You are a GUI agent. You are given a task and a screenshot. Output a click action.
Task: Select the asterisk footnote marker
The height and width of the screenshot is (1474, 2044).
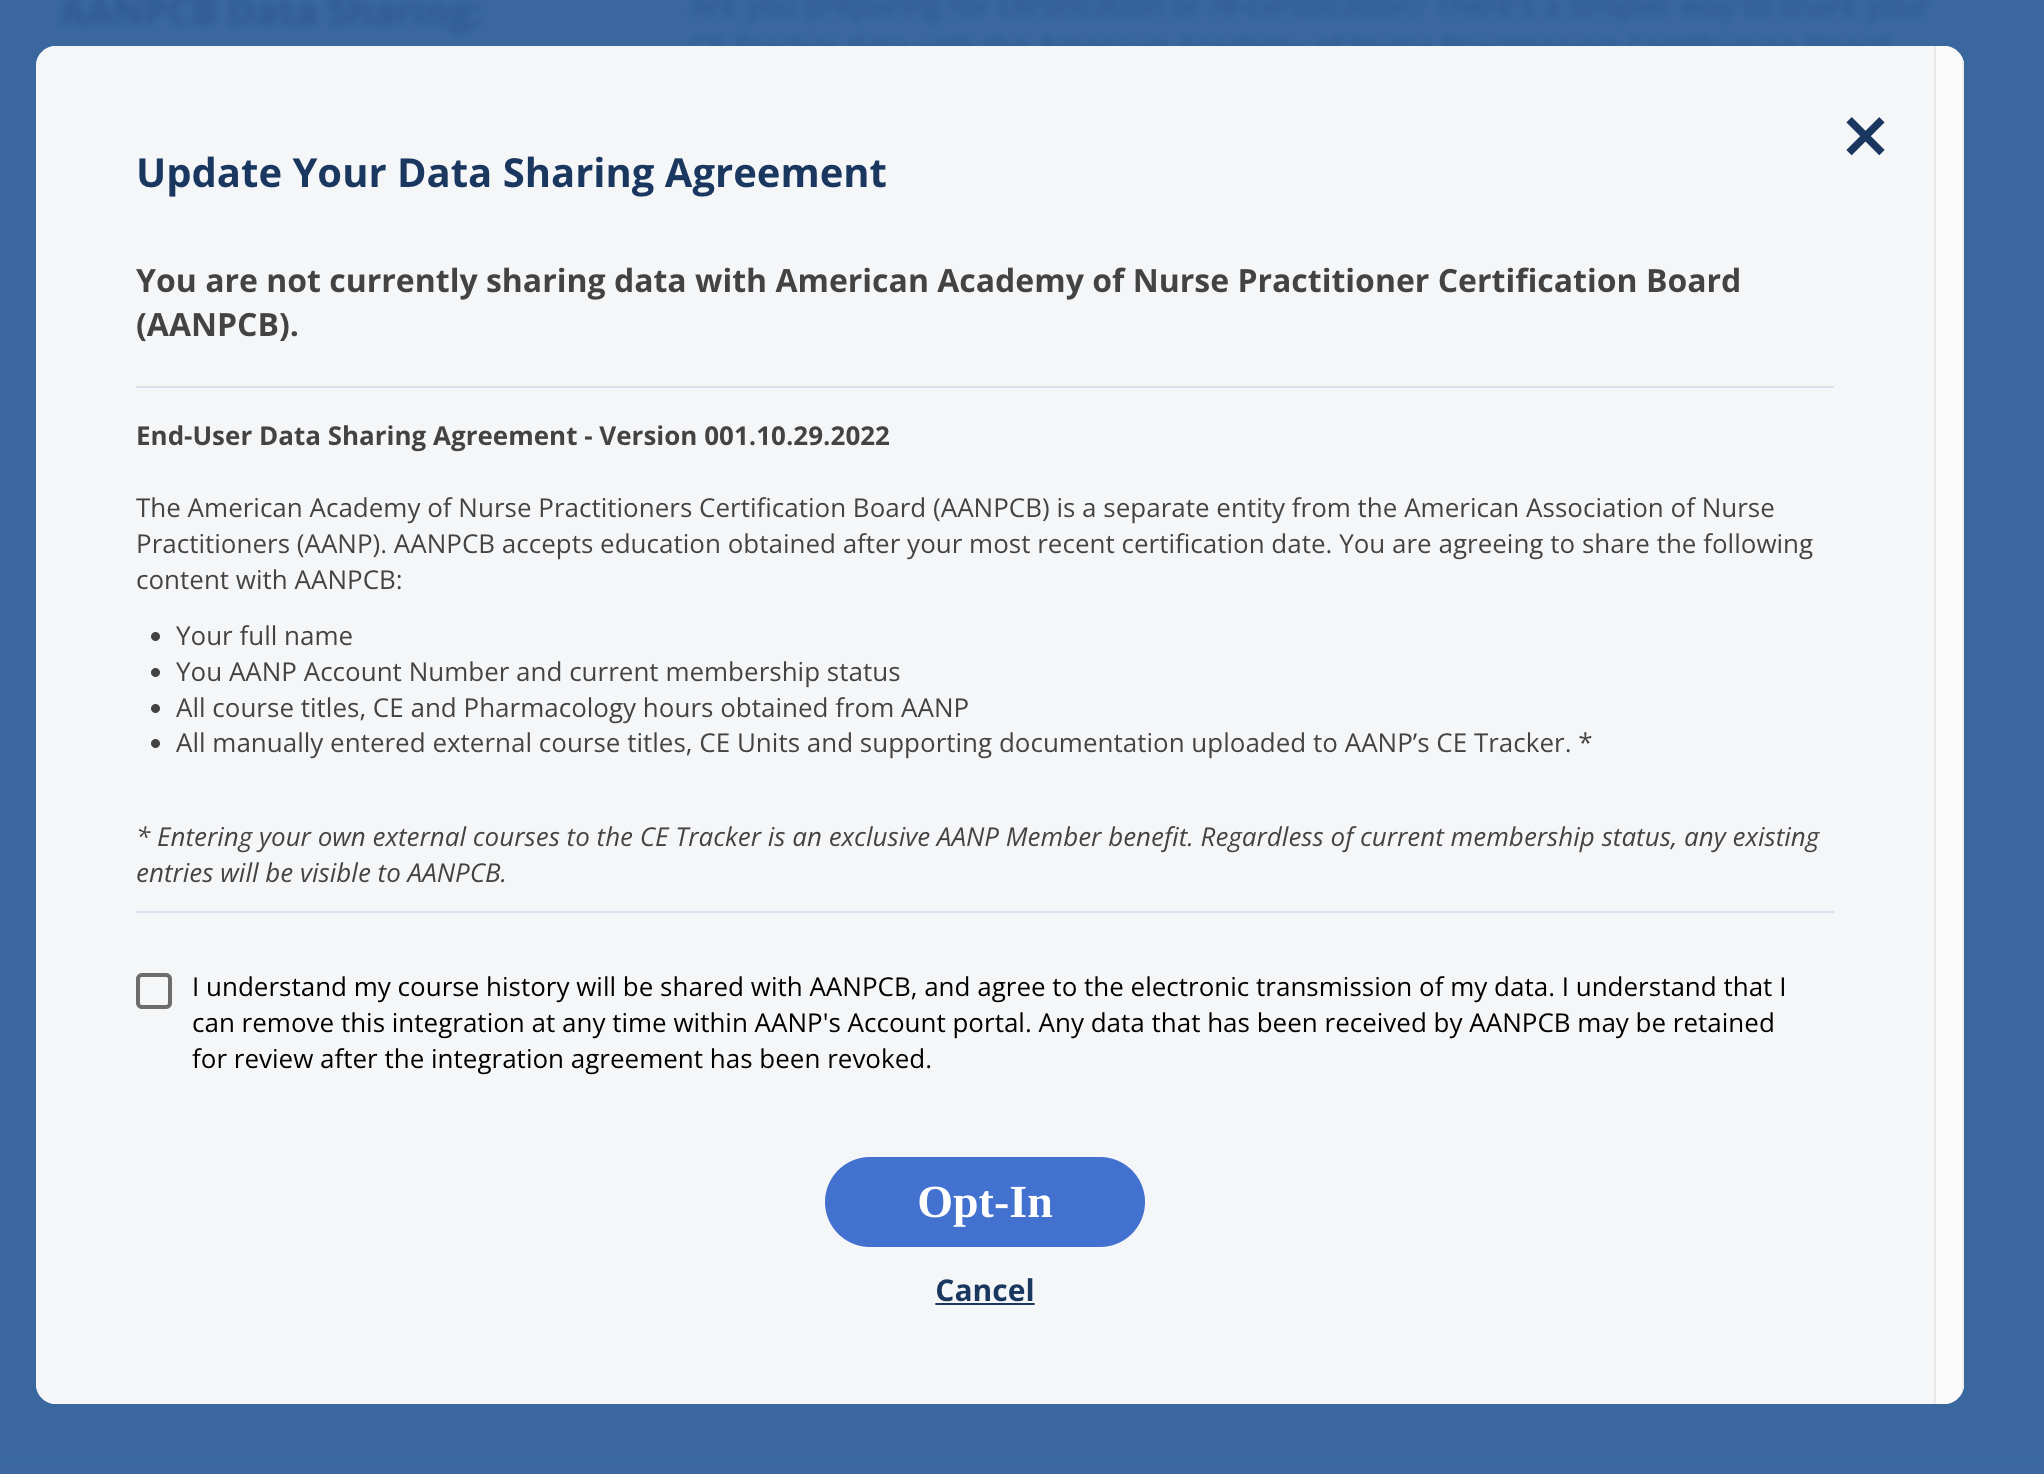click(x=1584, y=742)
